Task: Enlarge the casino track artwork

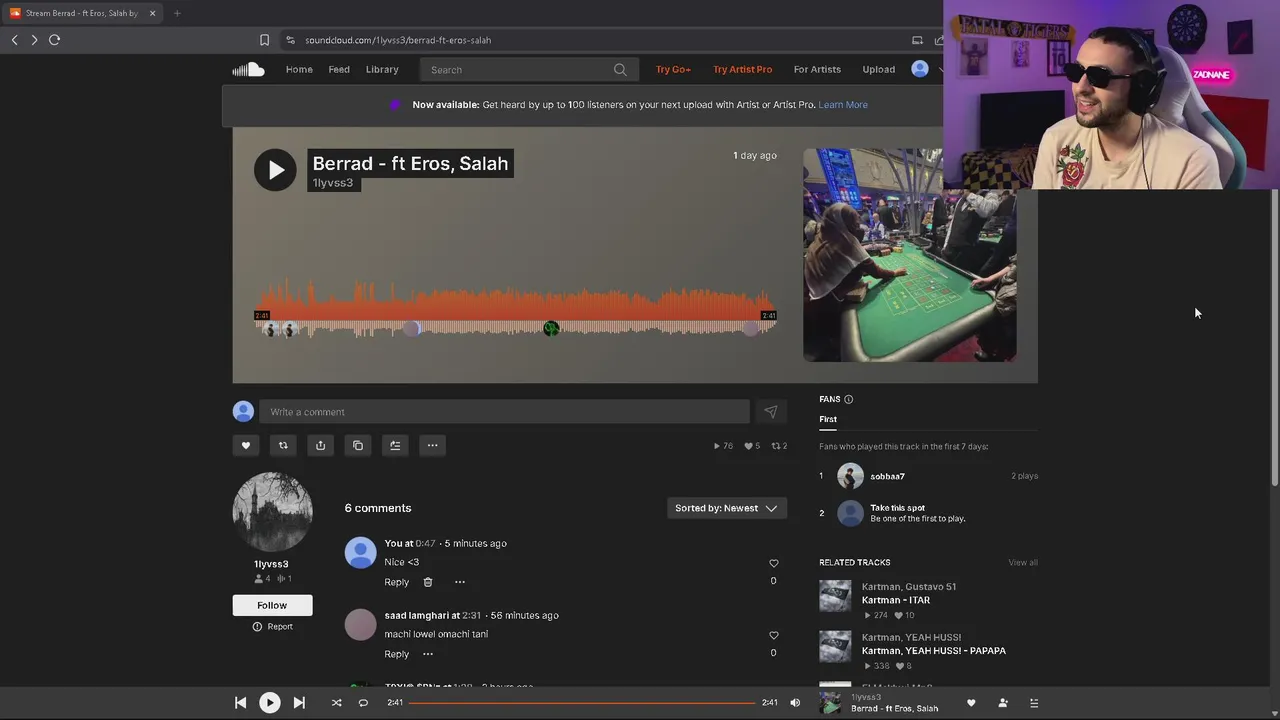Action: [909, 255]
